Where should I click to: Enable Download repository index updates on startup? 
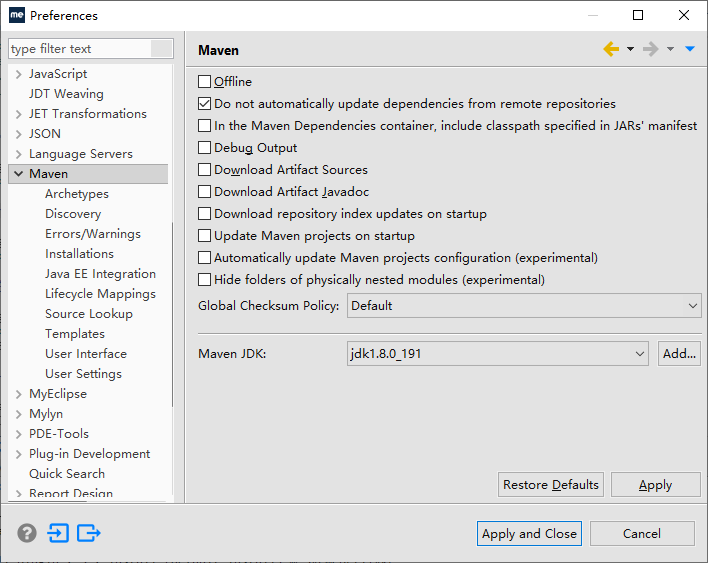[205, 214]
